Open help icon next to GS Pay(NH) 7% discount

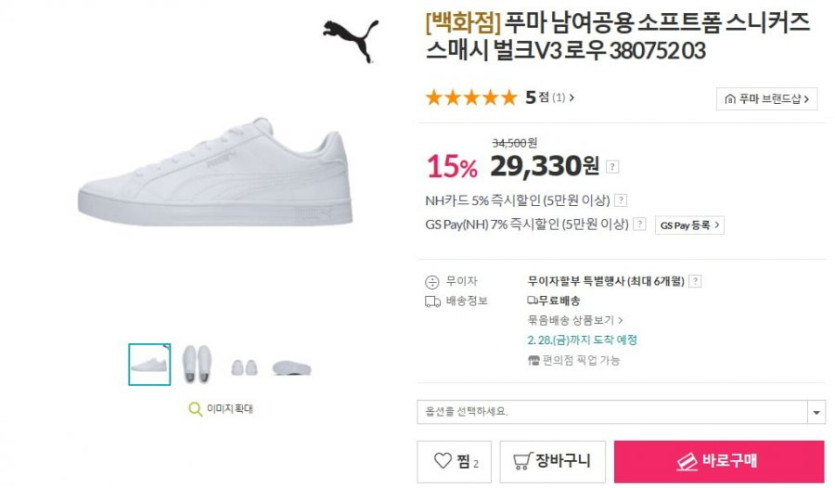click(x=639, y=225)
